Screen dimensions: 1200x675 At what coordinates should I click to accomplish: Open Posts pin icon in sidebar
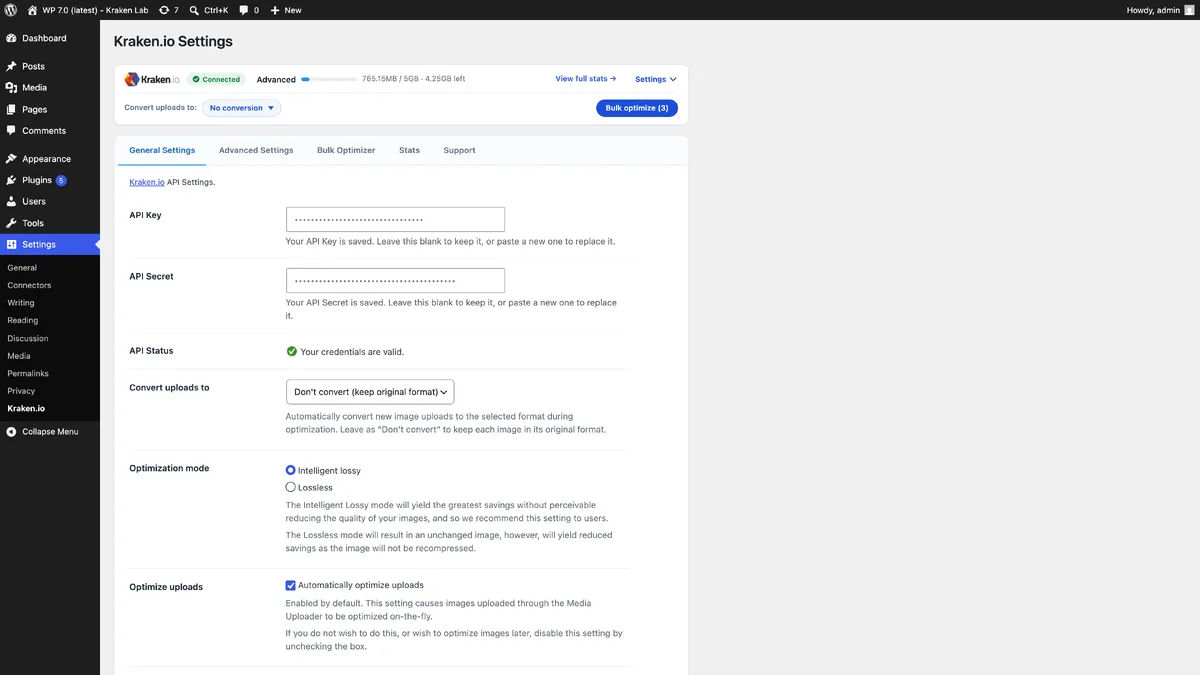pyautogui.click(x=11, y=66)
